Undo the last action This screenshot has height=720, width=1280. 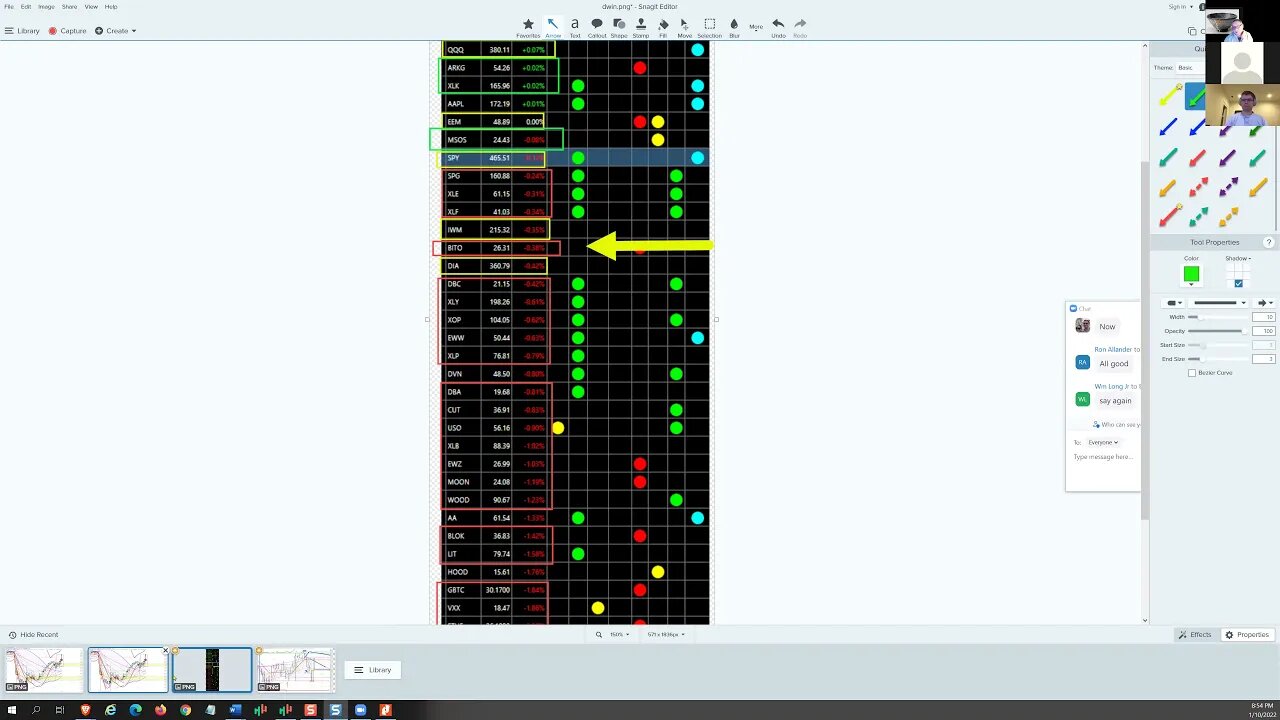click(778, 27)
